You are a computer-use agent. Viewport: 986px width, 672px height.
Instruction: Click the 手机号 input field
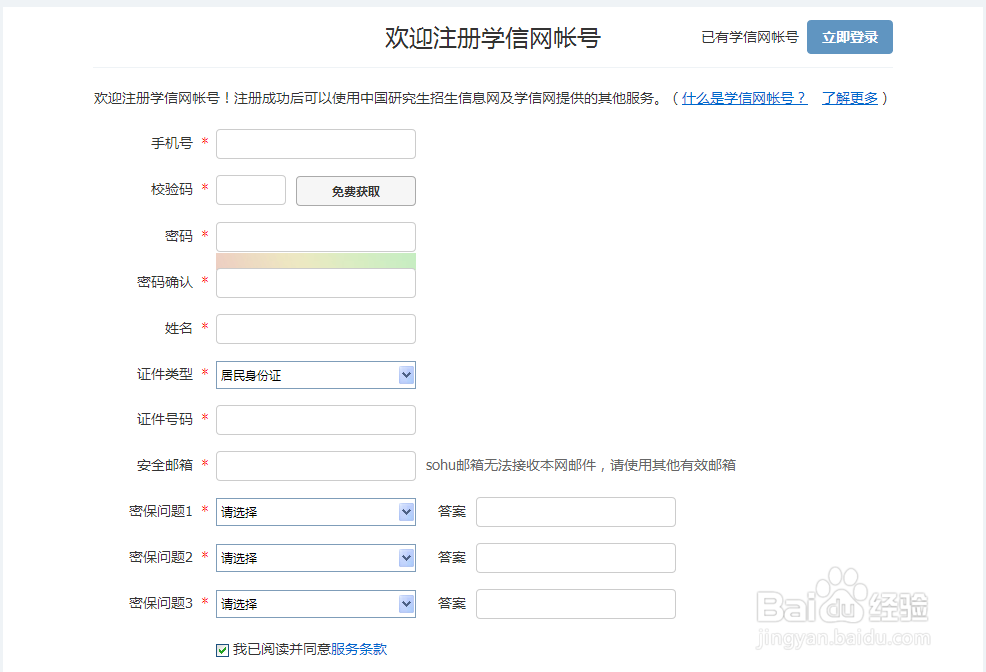315,144
